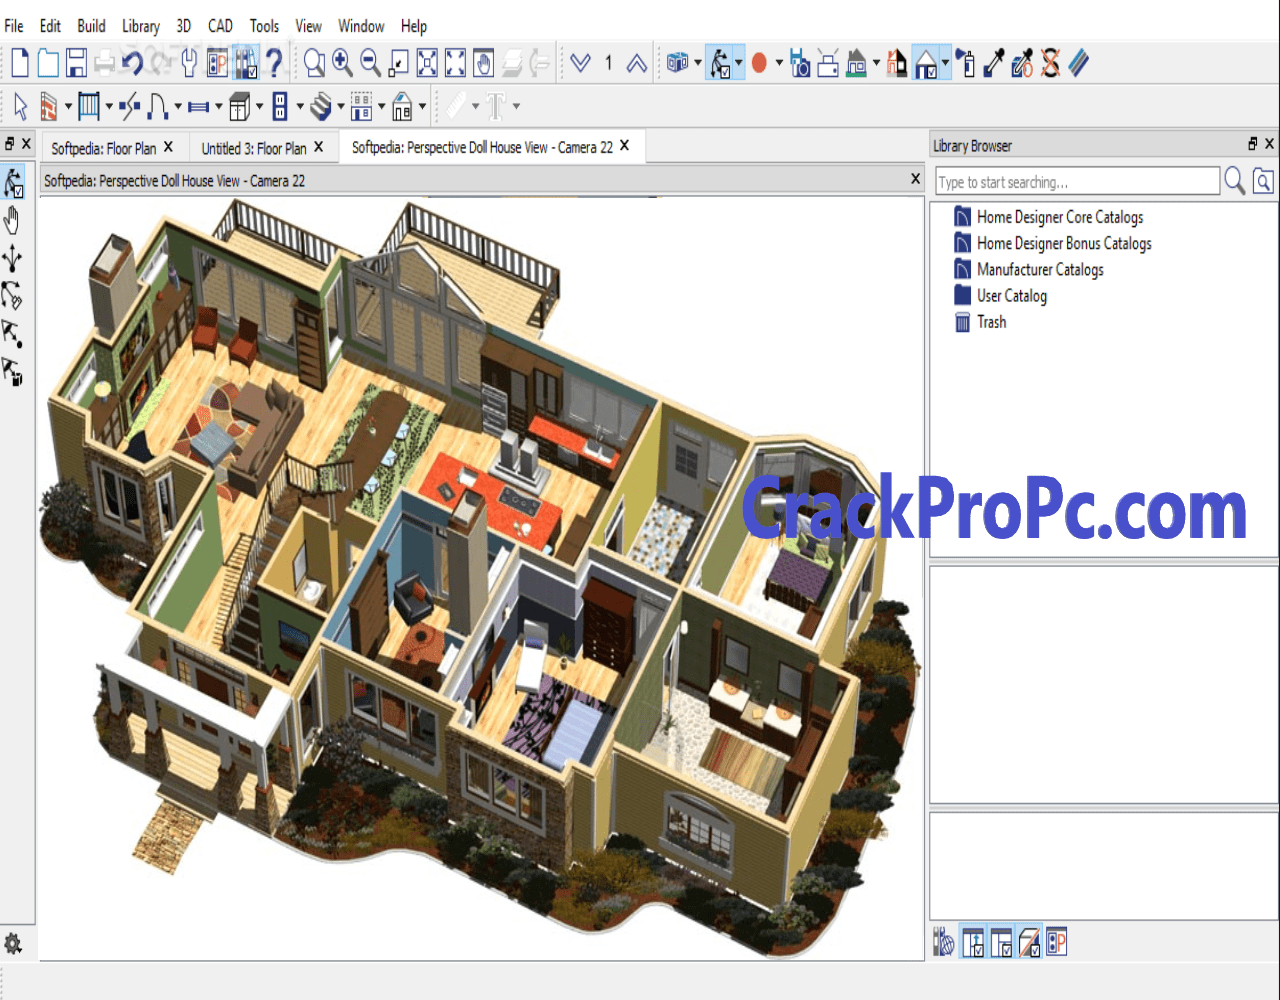Open Home Designer Core Catalogs in library

pos(1059,217)
